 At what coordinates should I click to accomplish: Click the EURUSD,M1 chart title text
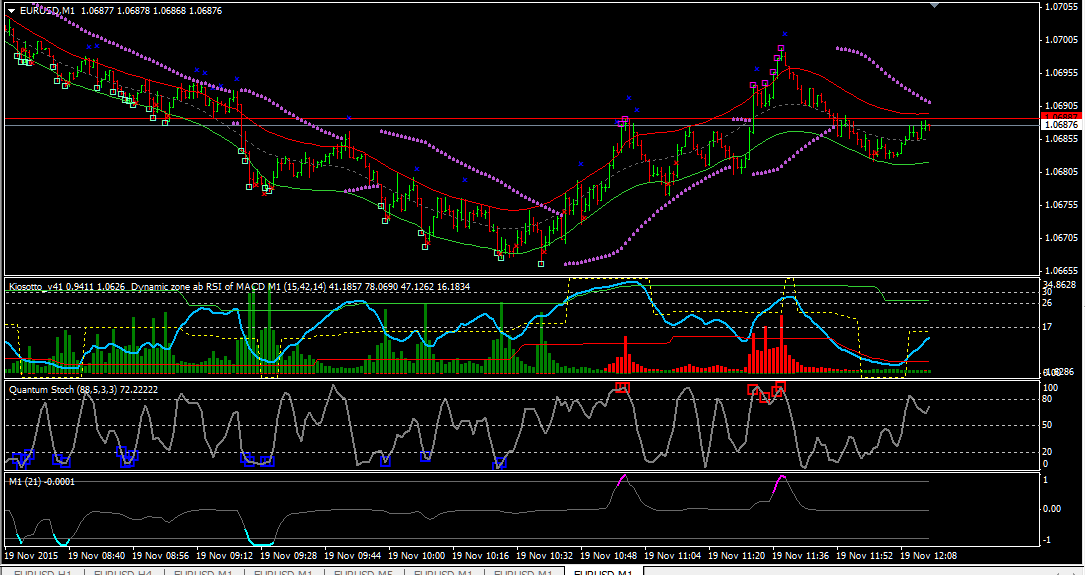tap(48, 11)
